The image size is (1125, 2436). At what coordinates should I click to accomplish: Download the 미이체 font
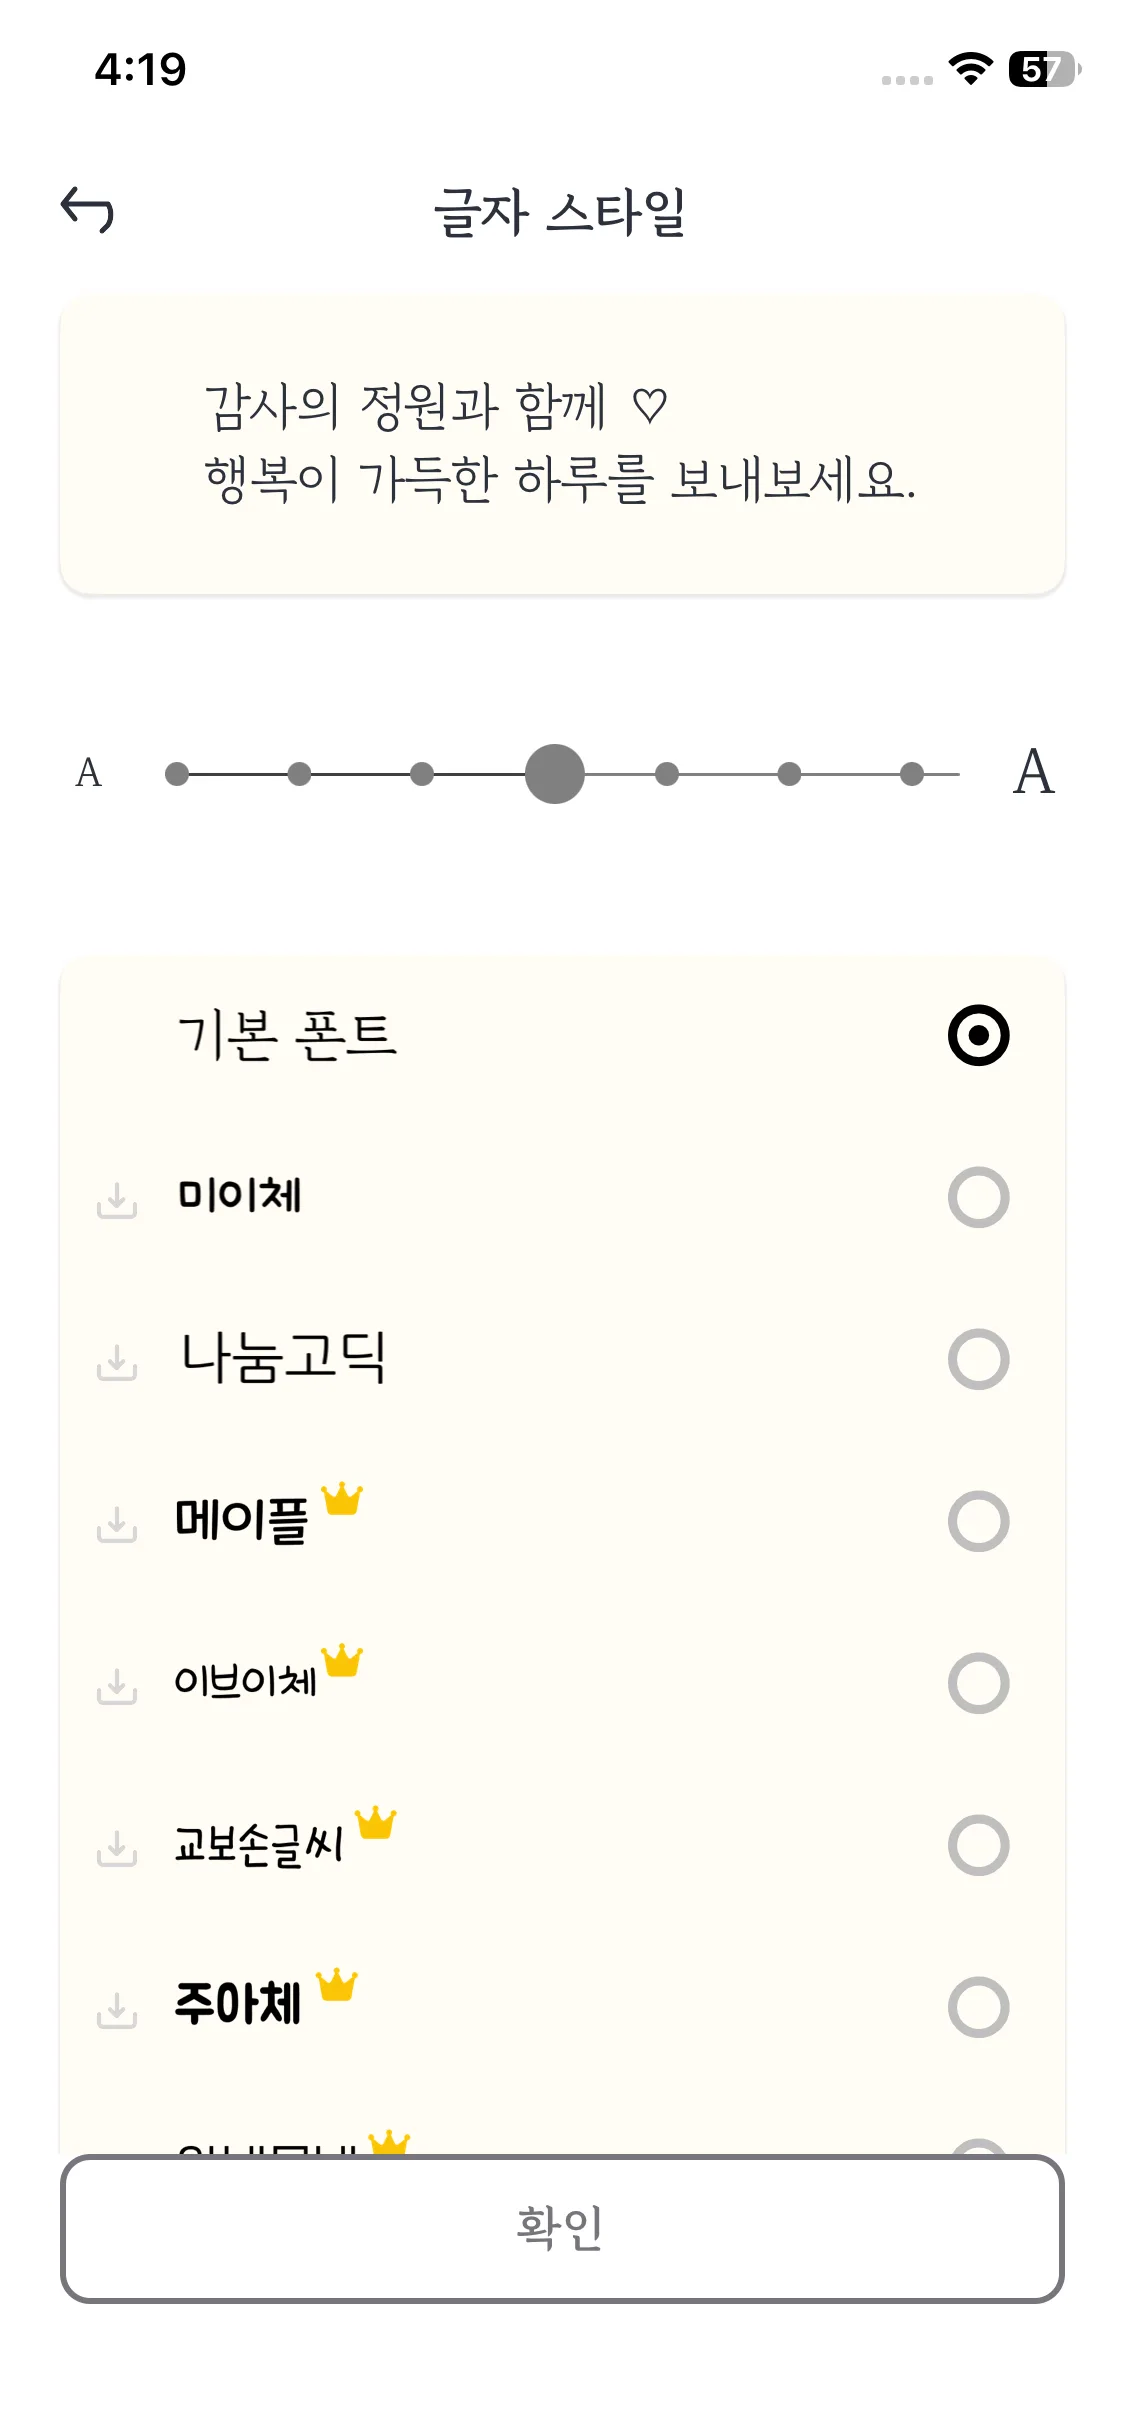click(x=117, y=1199)
